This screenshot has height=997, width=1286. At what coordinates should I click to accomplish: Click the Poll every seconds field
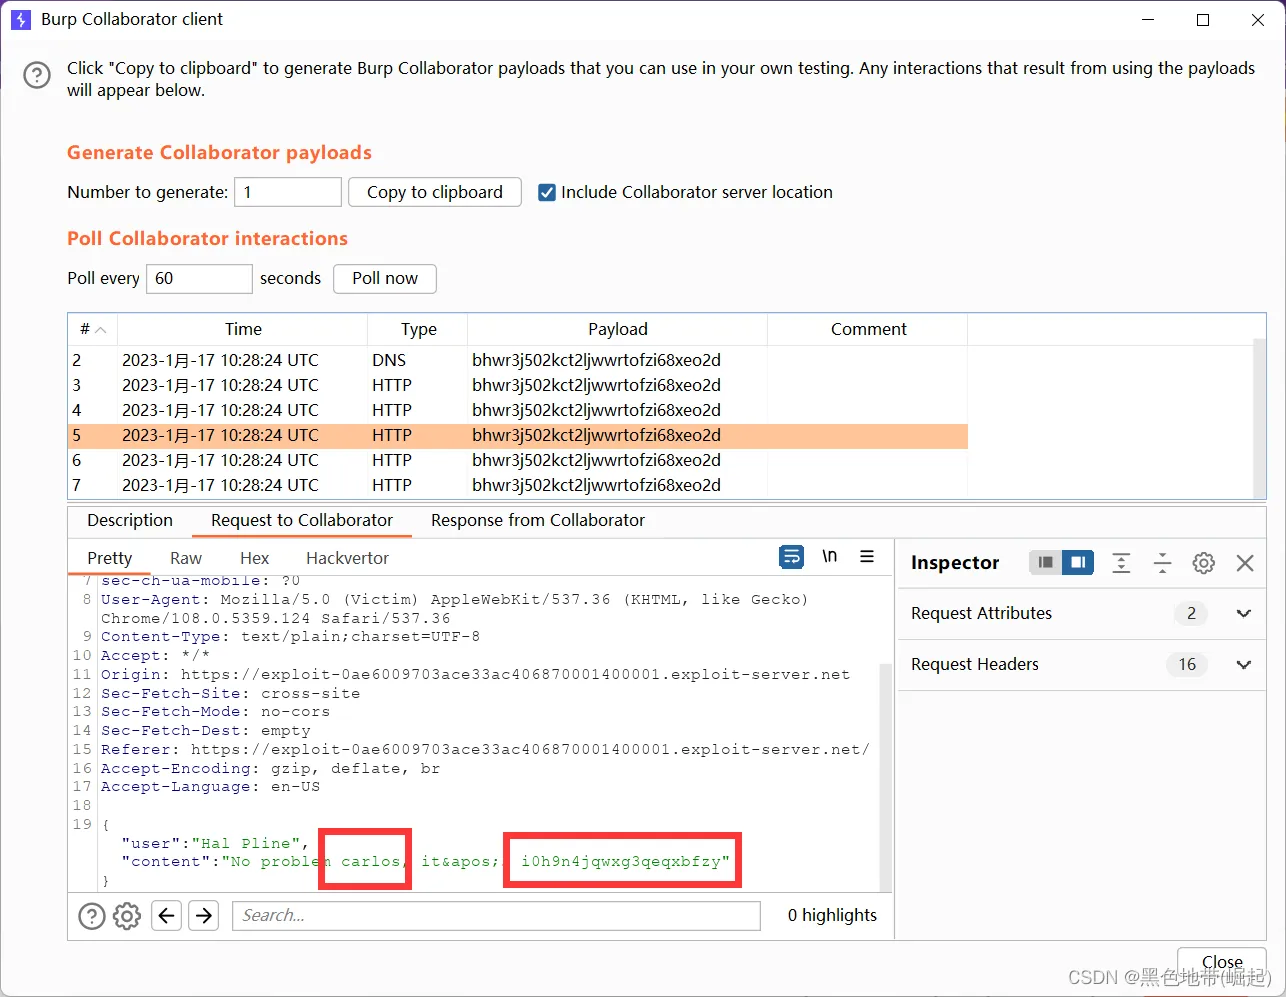199,278
